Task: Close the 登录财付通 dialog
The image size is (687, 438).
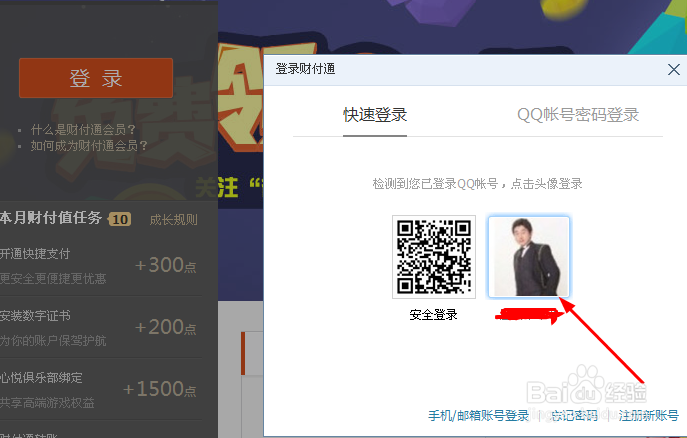Action: [x=673, y=69]
